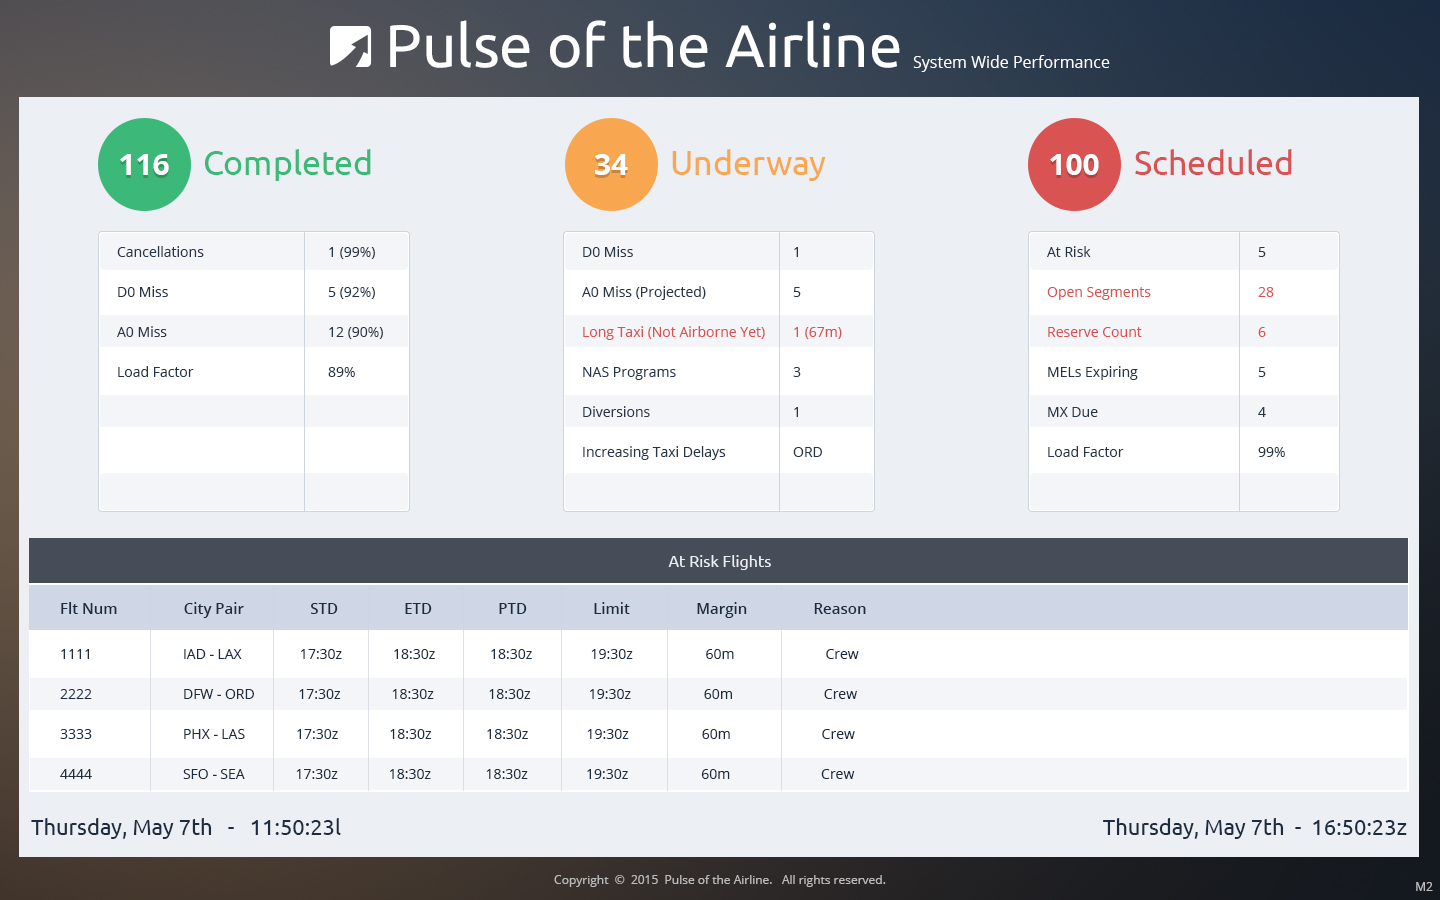Click the Reserve Count row
Viewport: 1440px width, 900px height.
pyautogui.click(x=1184, y=332)
